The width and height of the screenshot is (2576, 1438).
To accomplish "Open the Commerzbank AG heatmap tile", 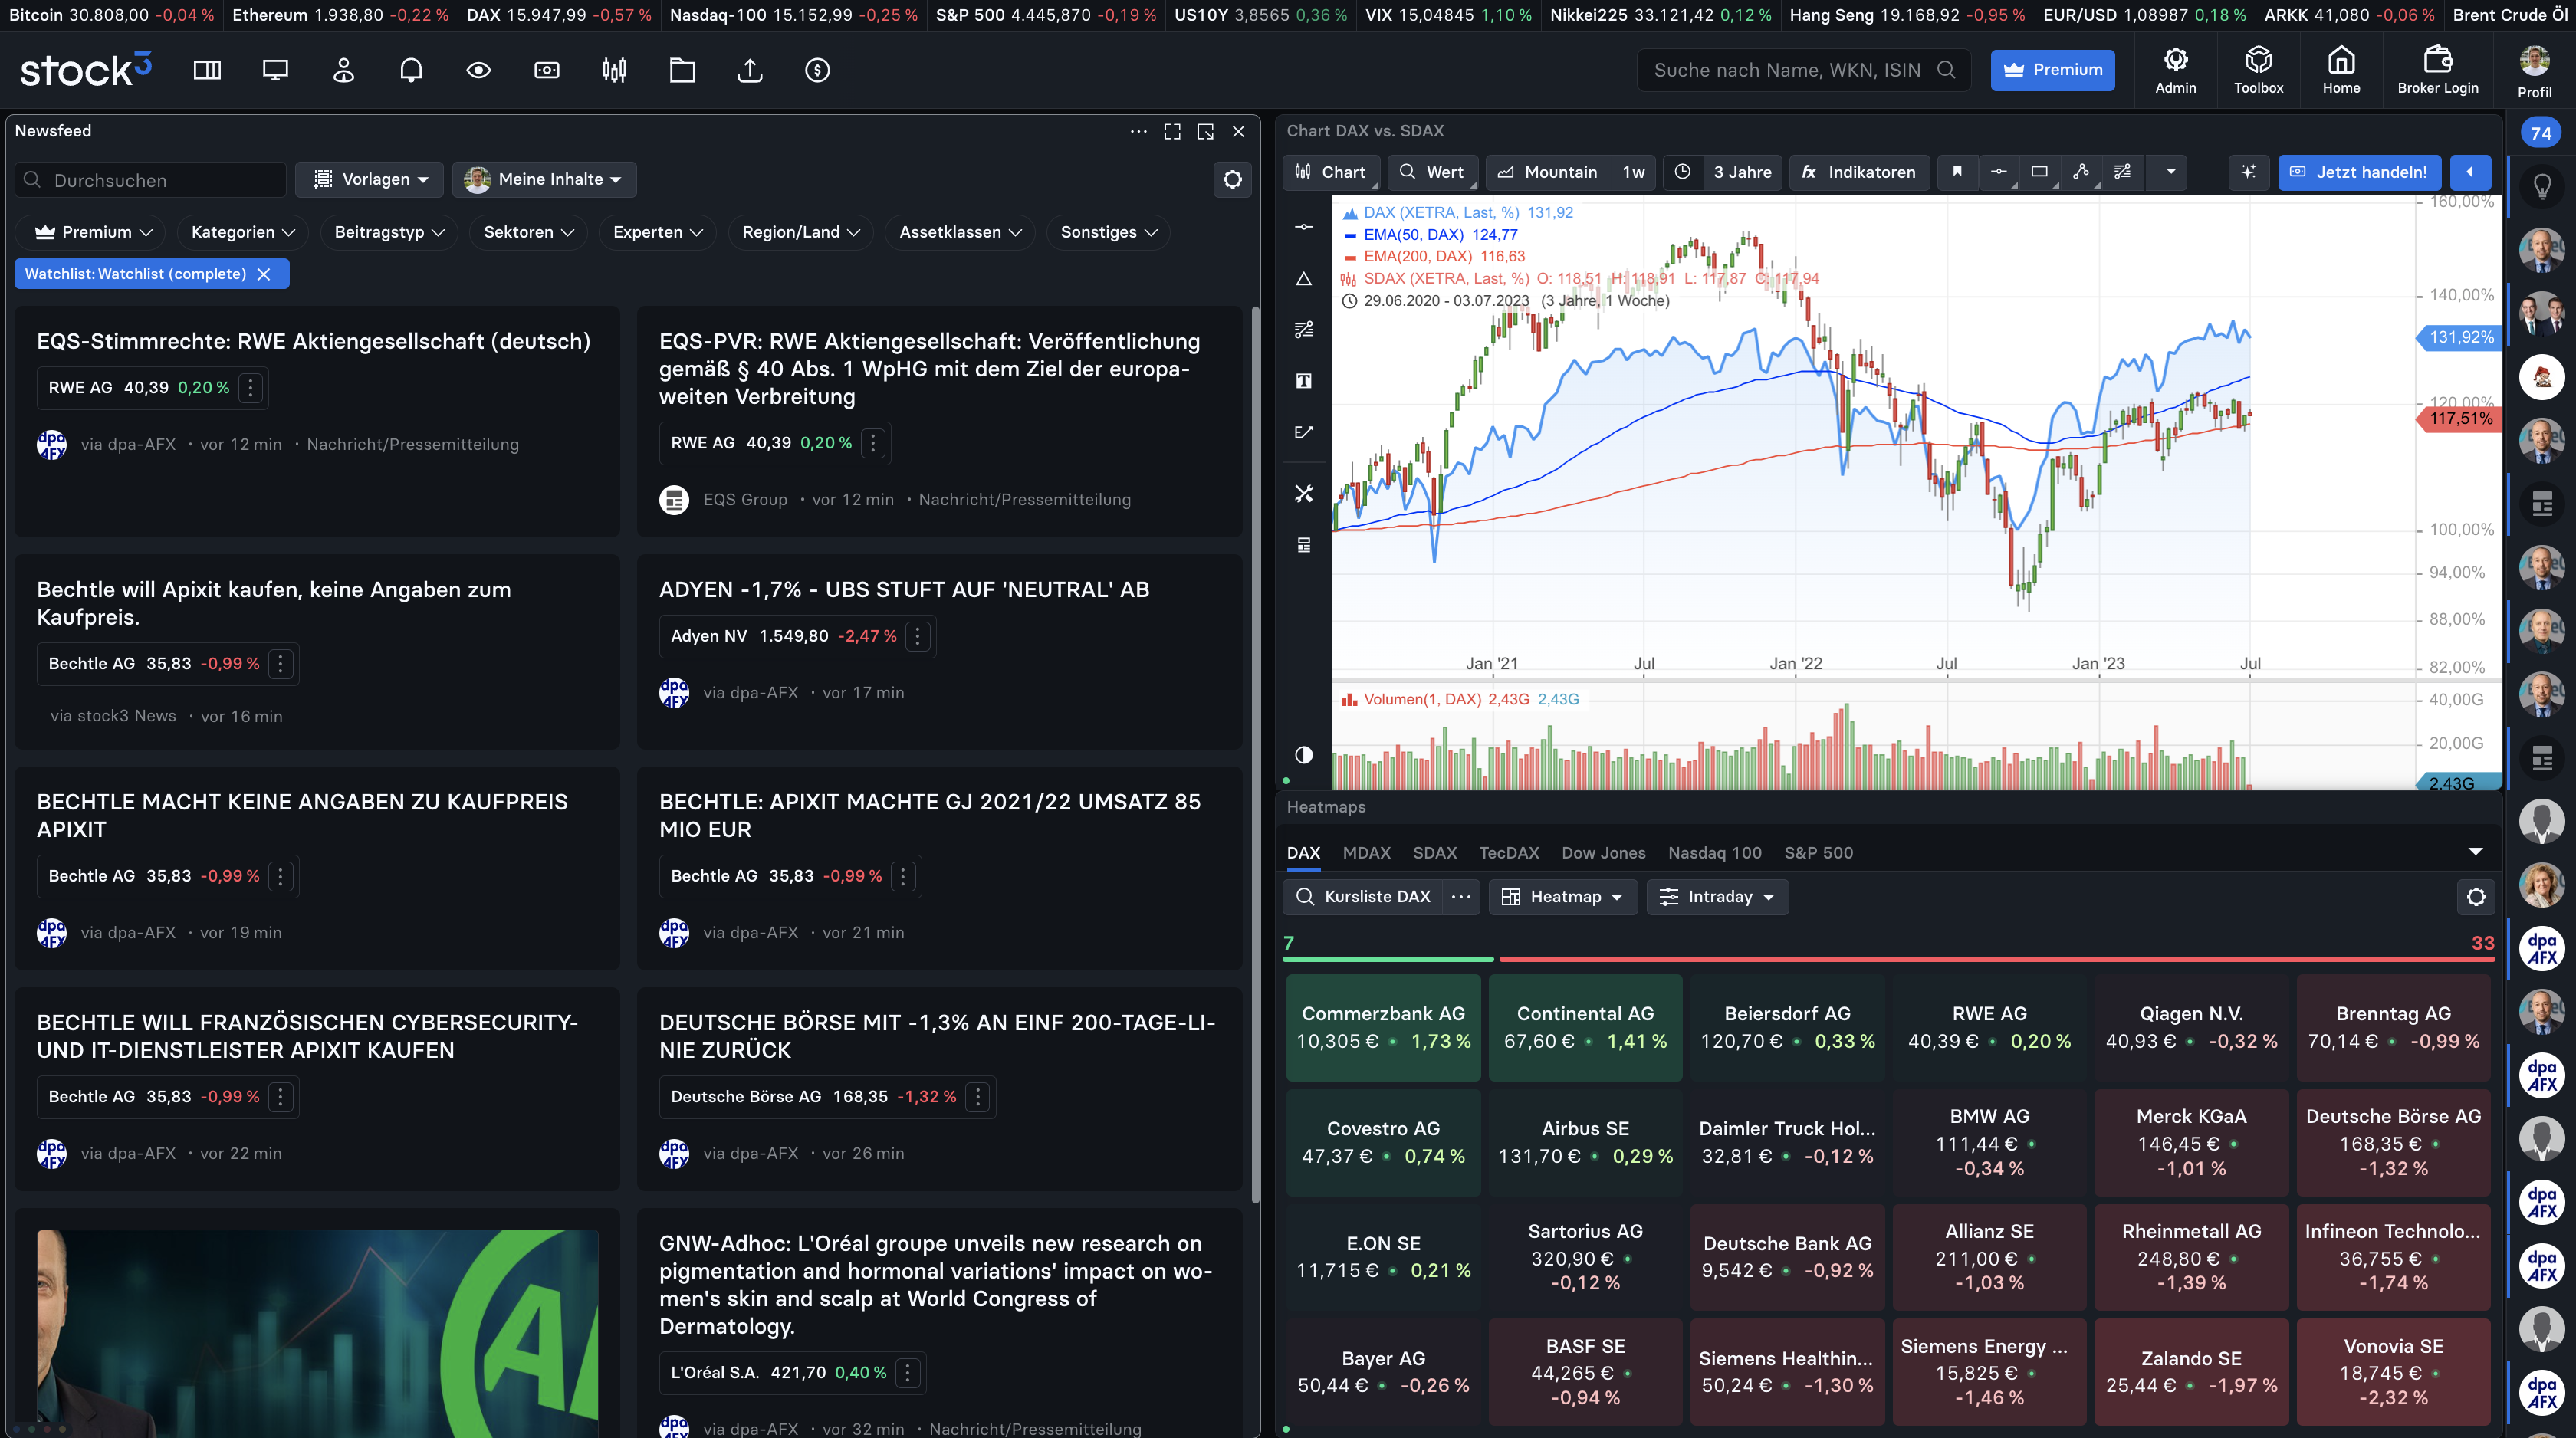I will (x=1383, y=1028).
